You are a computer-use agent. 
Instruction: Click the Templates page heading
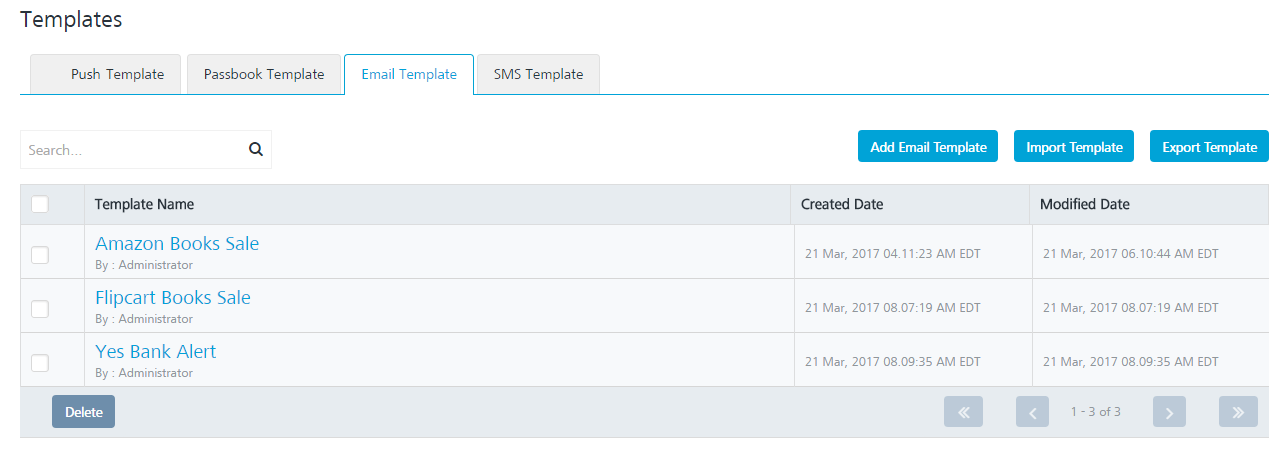[71, 18]
